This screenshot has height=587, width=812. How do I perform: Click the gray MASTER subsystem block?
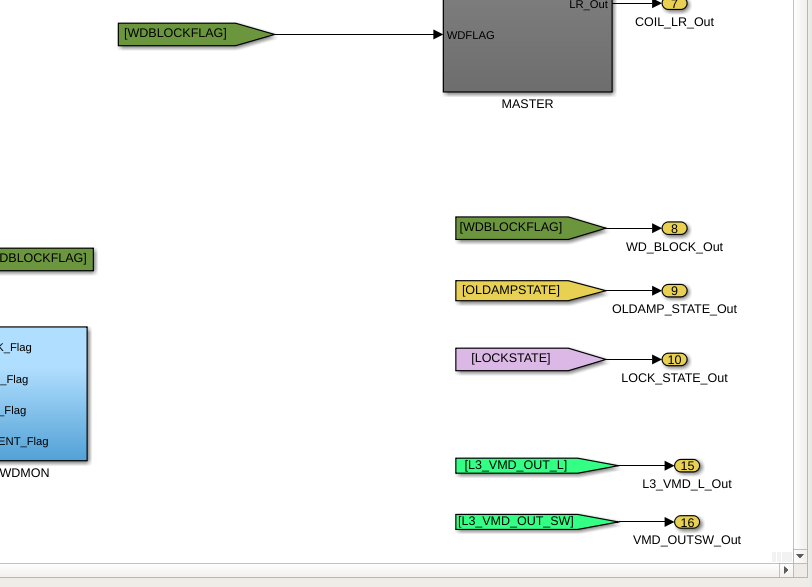528,46
